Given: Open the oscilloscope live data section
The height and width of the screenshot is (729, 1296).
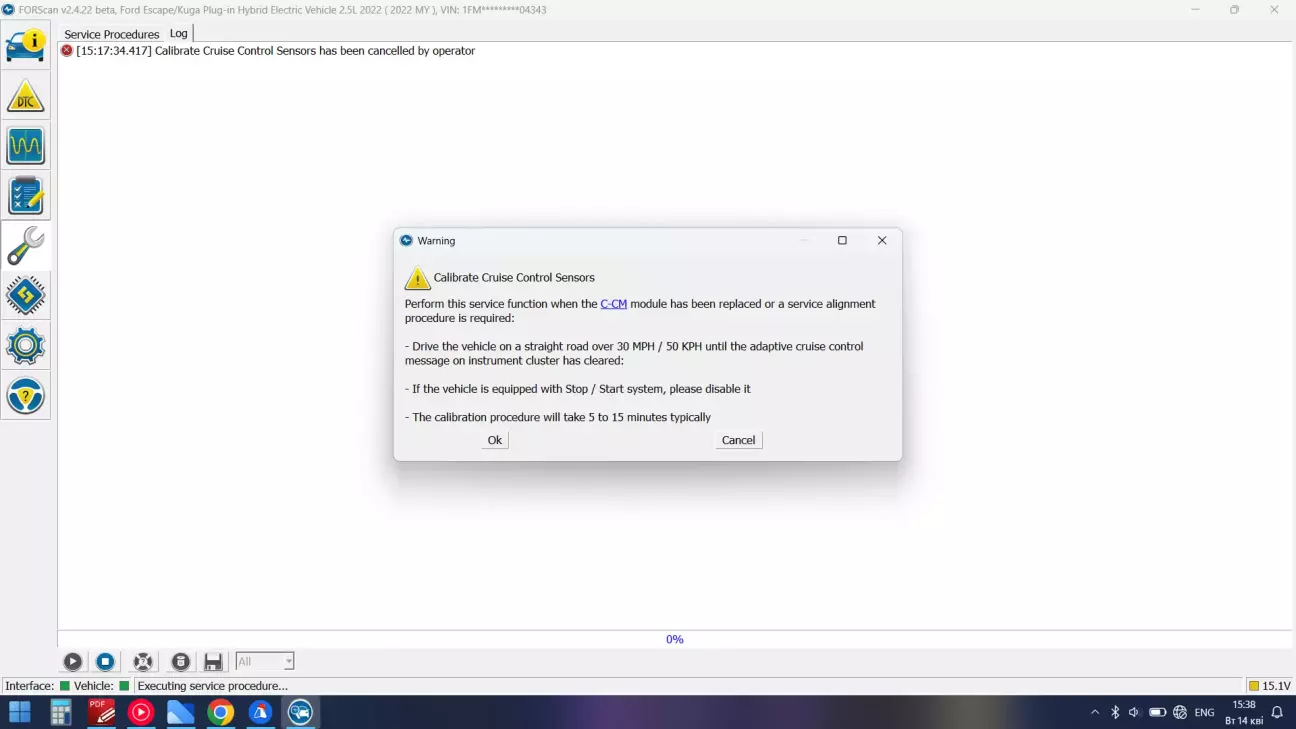Looking at the screenshot, I should pyautogui.click(x=25, y=146).
